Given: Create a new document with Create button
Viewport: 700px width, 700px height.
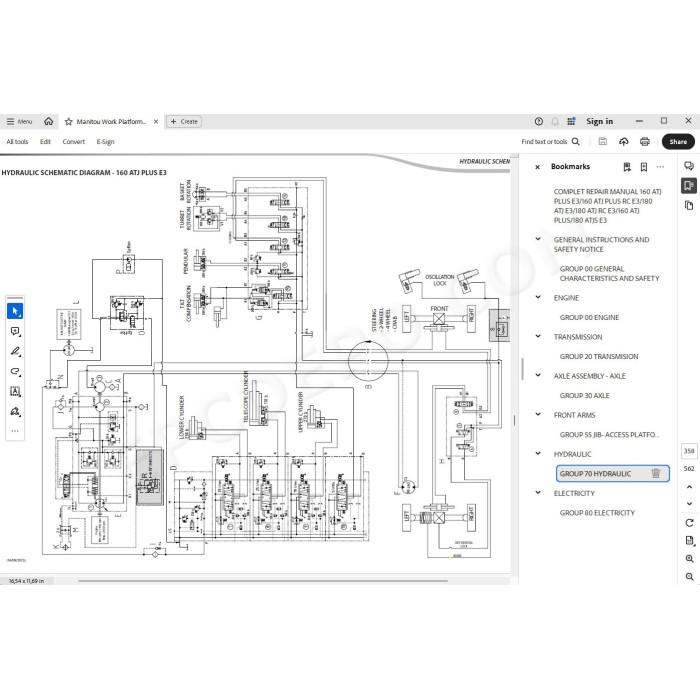Looking at the screenshot, I should pyautogui.click(x=184, y=121).
